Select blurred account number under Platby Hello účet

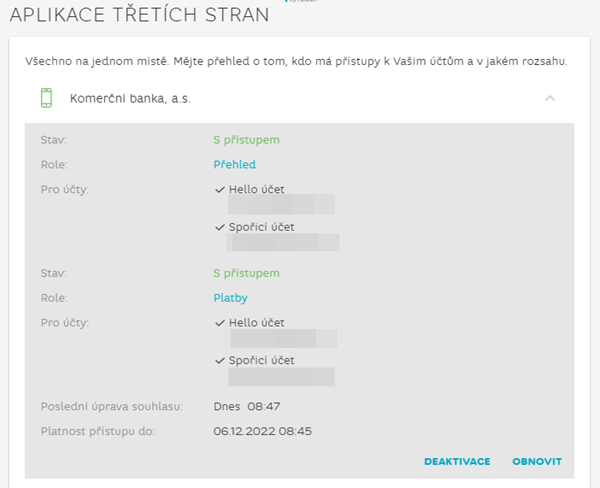284,338
